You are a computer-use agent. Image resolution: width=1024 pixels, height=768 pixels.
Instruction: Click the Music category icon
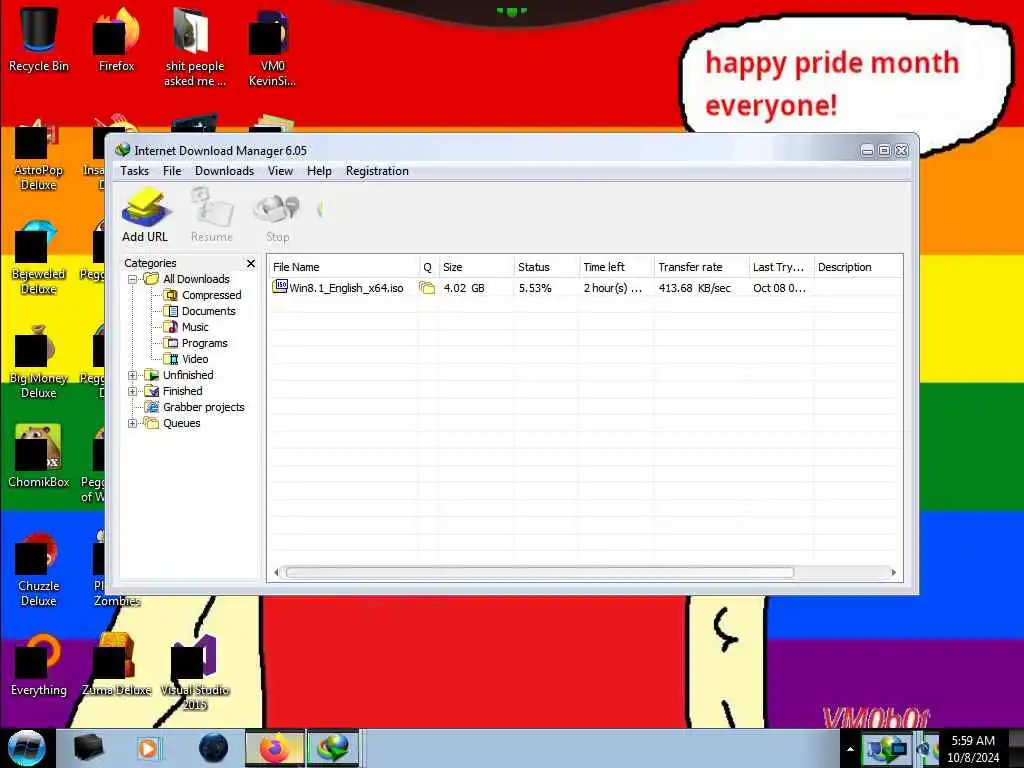point(171,327)
